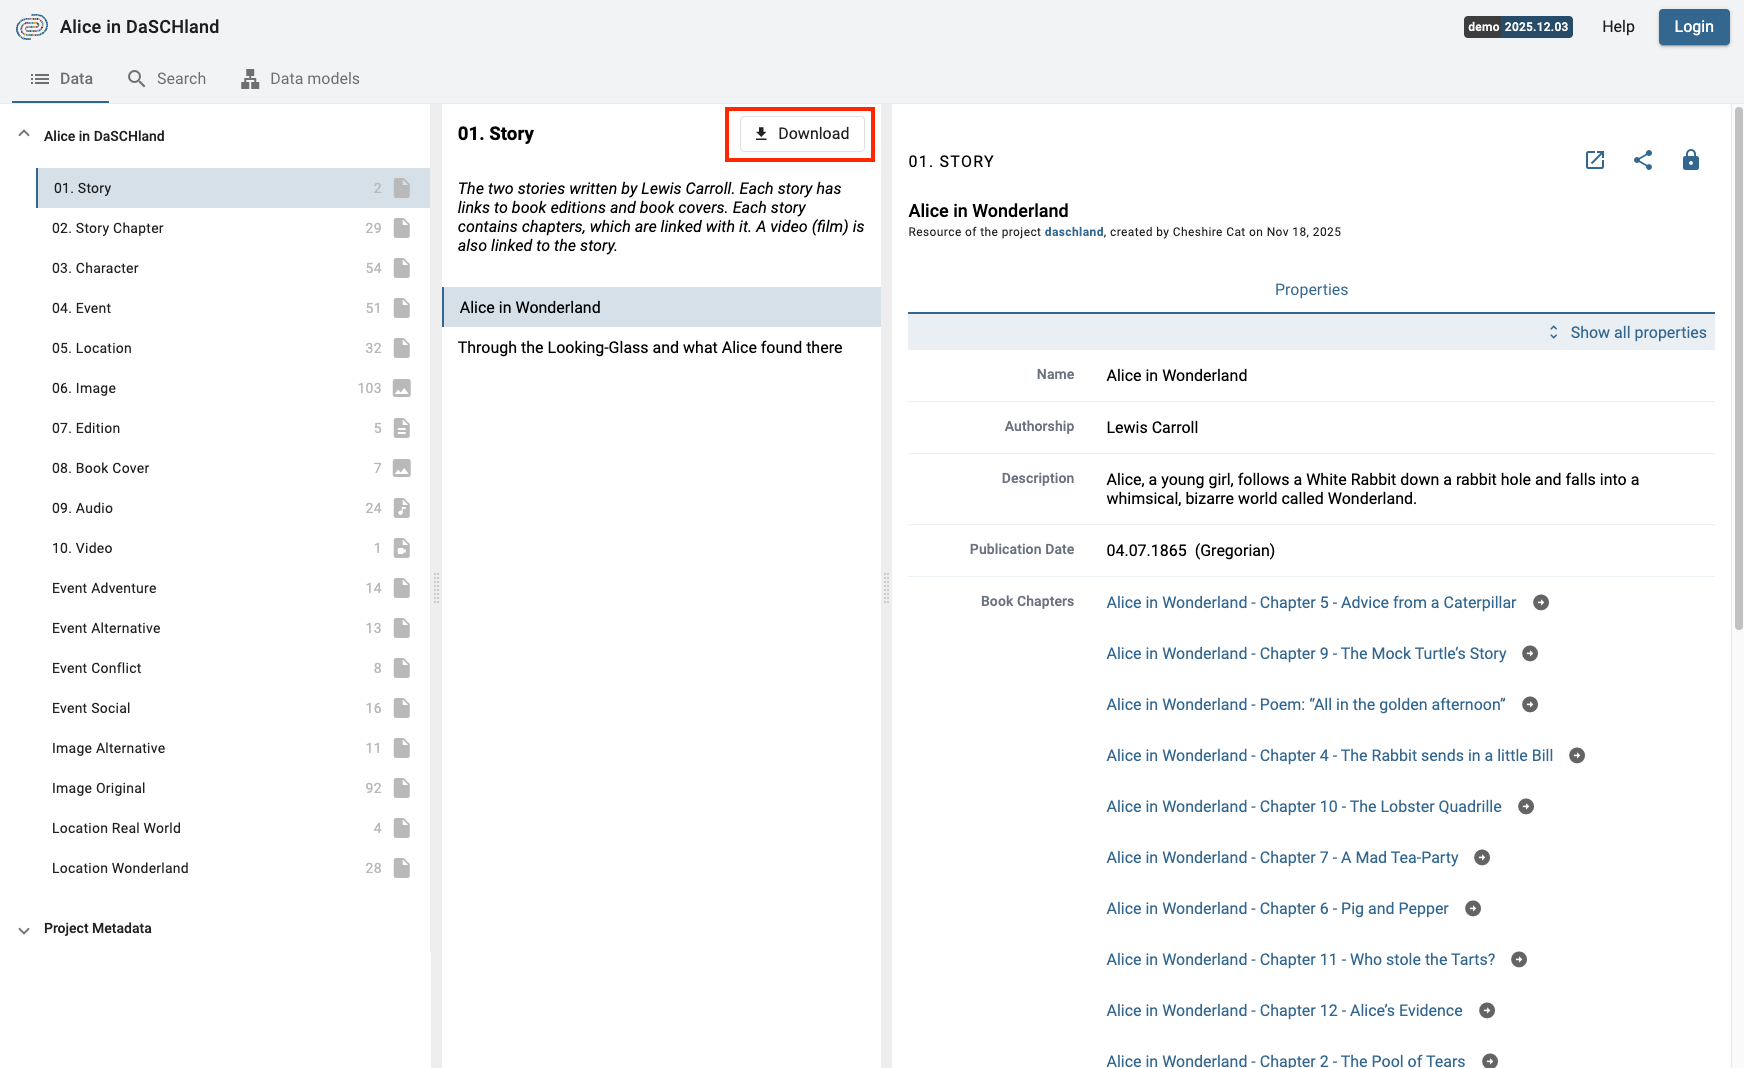This screenshot has width=1744, height=1068.
Task: Click the magnifier icon on the Search tab
Action: [x=135, y=78]
